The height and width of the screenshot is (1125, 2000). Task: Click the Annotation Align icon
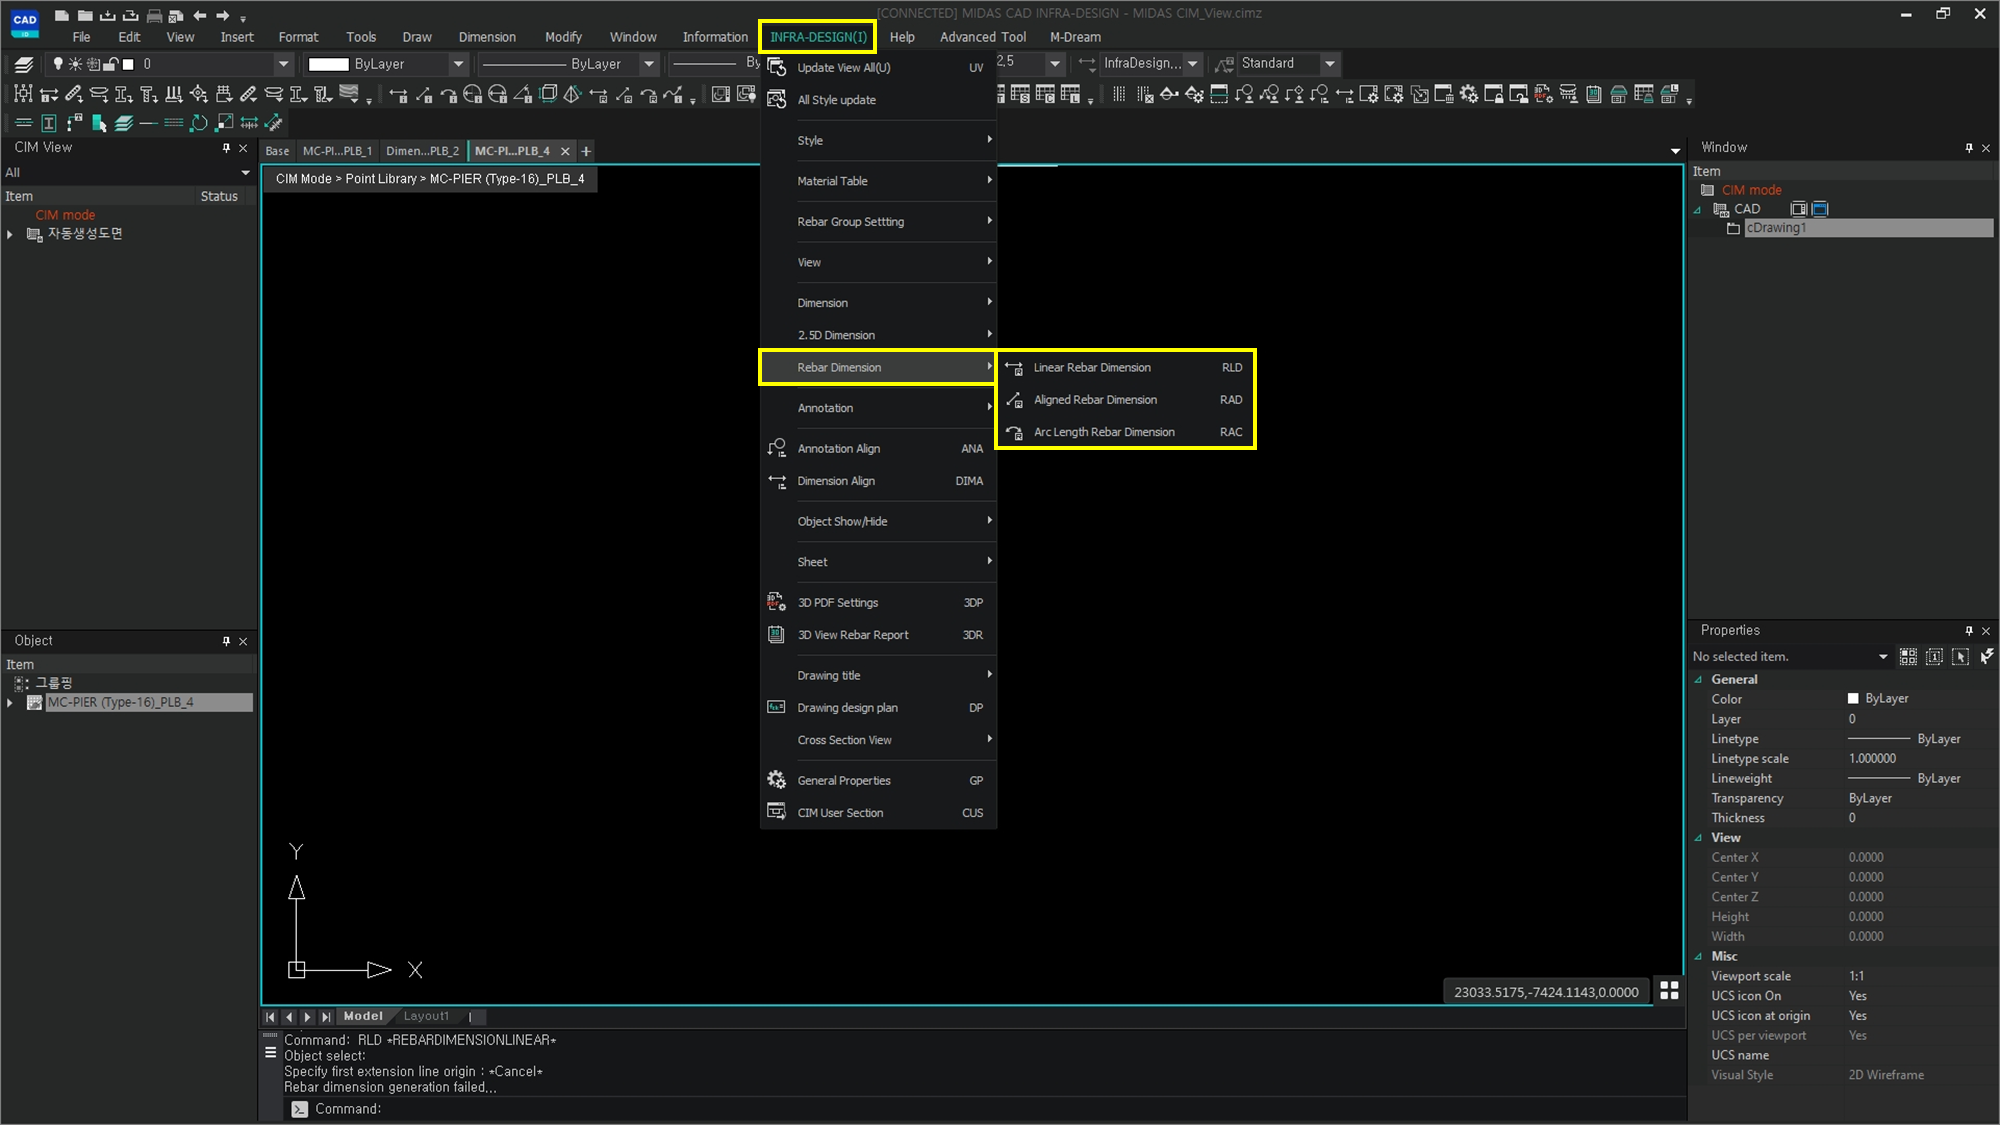pyautogui.click(x=777, y=448)
